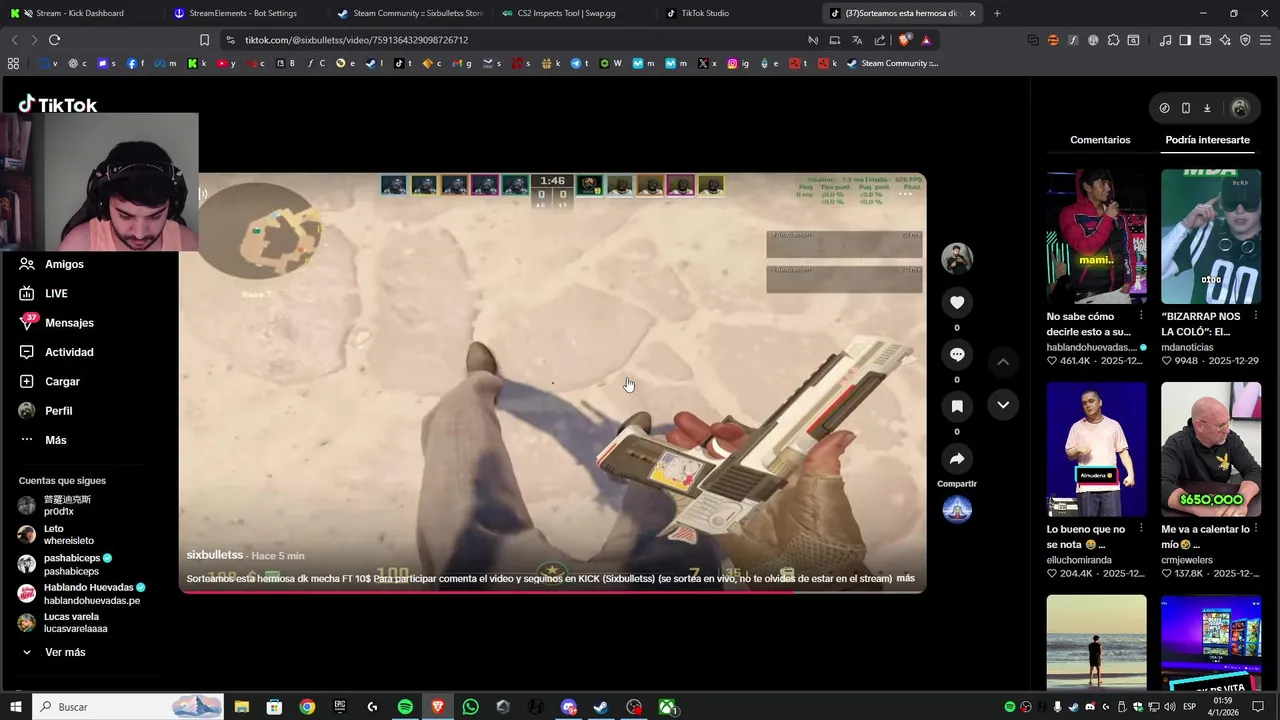Open options for 'Me va a calentar' video

[1255, 529]
